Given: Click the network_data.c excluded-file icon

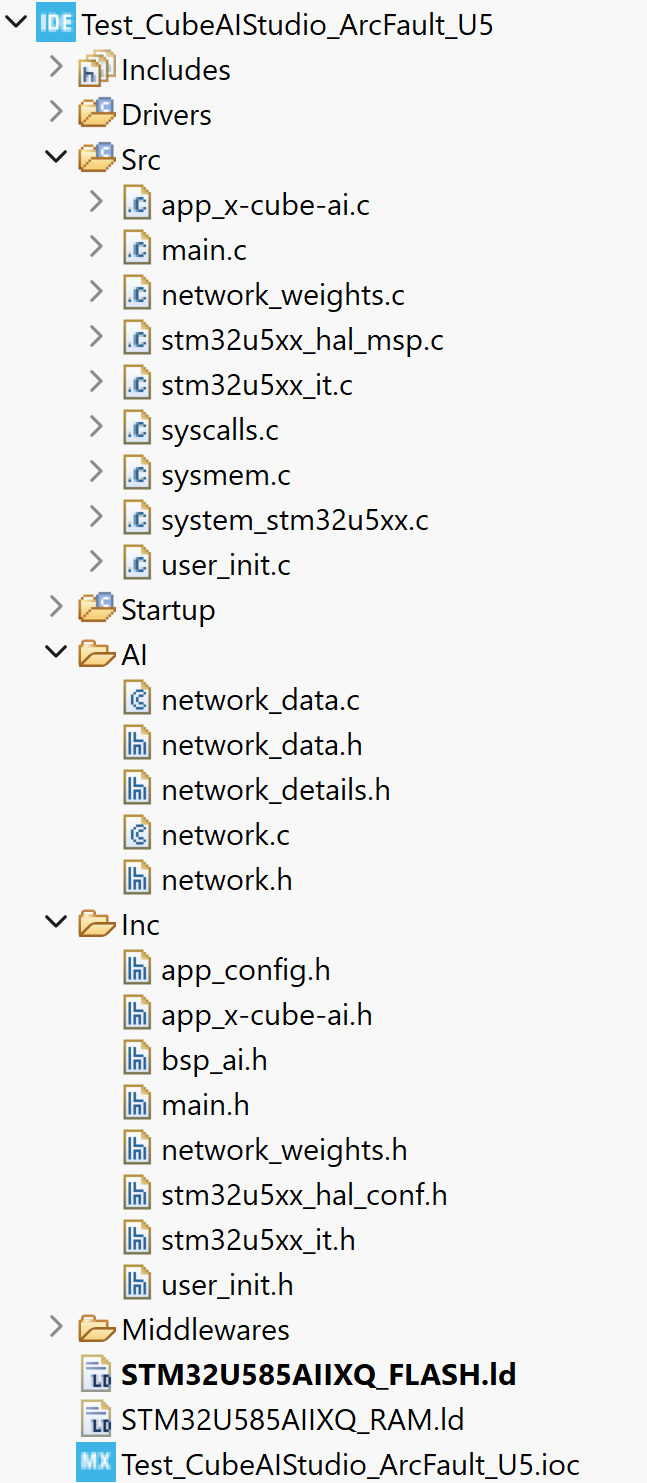Looking at the screenshot, I should point(137,699).
